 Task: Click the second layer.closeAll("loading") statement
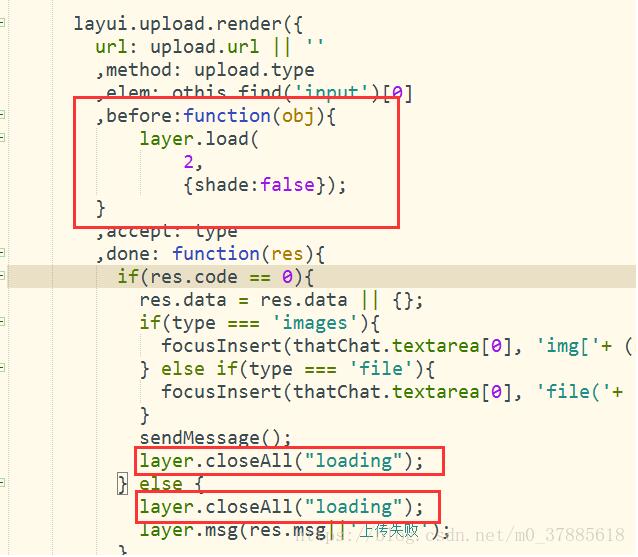[281, 507]
